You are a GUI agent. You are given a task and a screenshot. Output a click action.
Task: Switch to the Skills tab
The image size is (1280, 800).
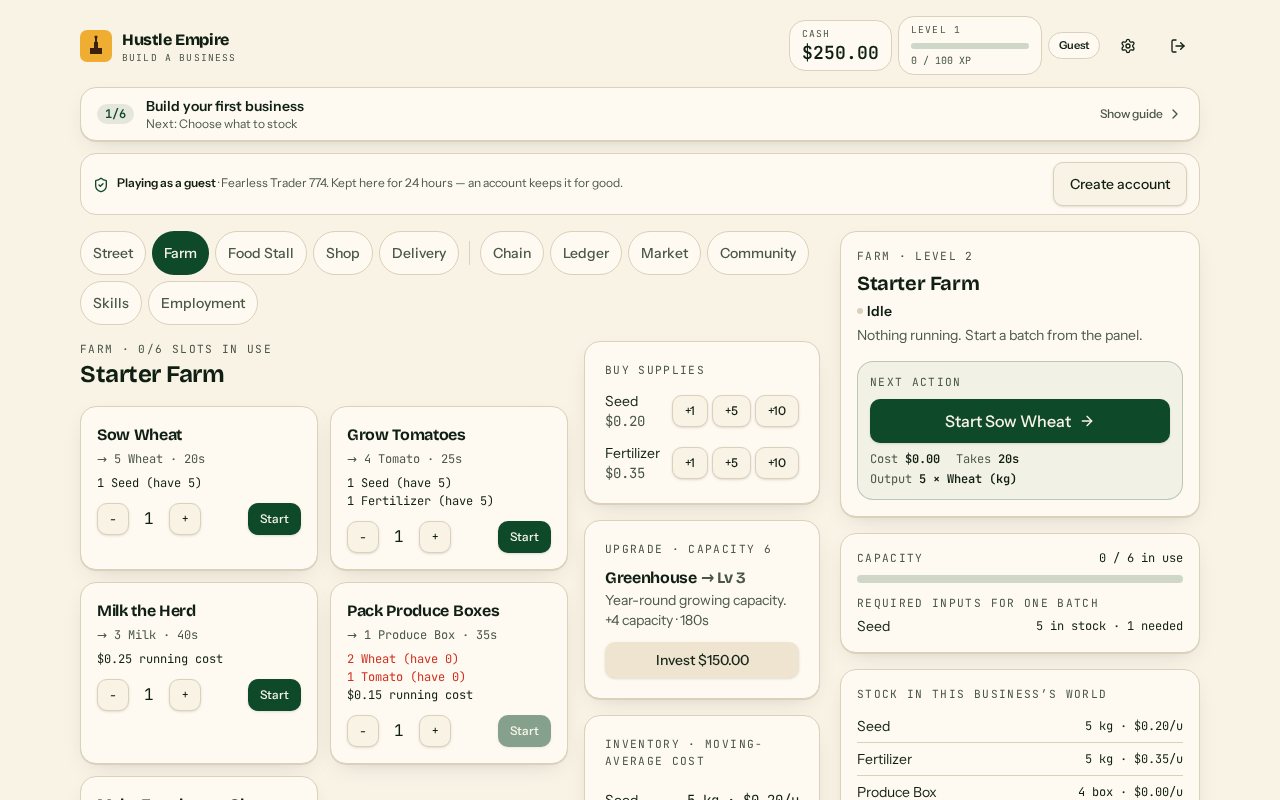tap(111, 303)
